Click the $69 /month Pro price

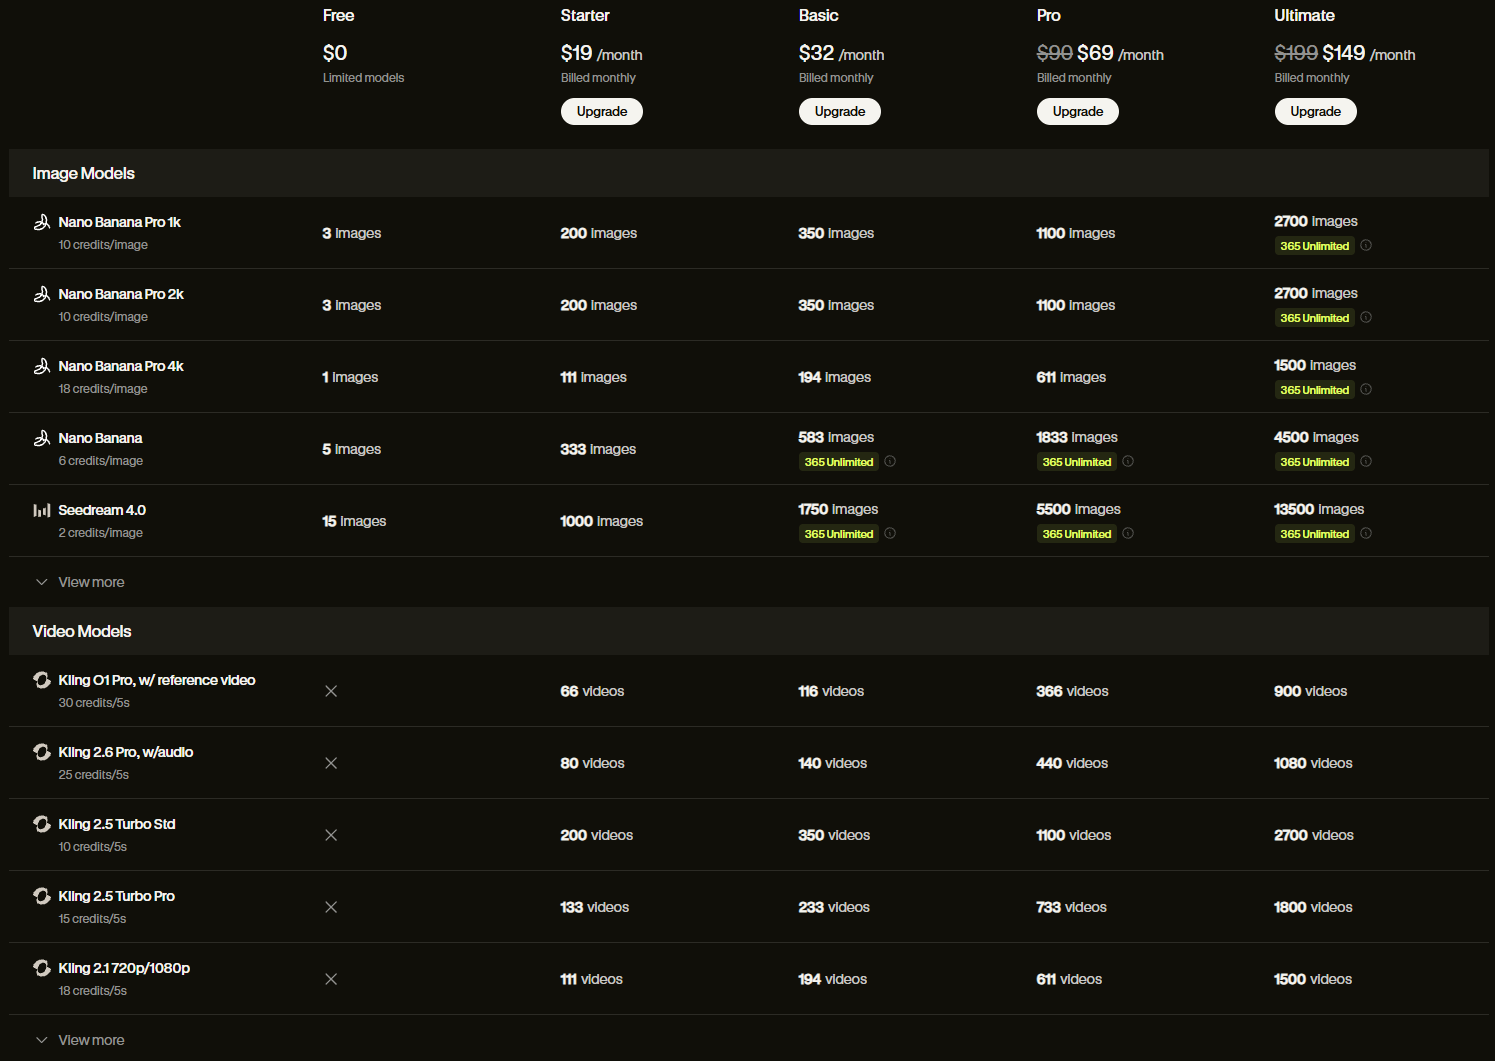tap(1120, 53)
